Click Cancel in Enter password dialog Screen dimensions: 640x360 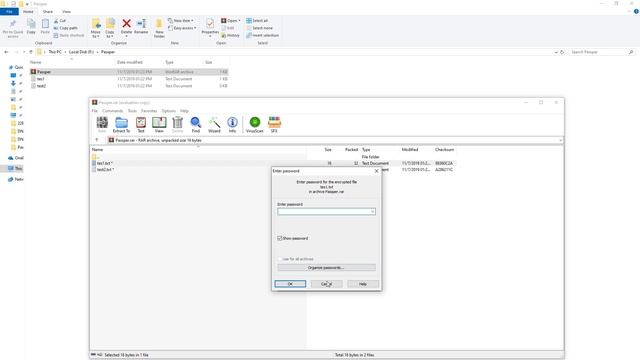tap(327, 284)
